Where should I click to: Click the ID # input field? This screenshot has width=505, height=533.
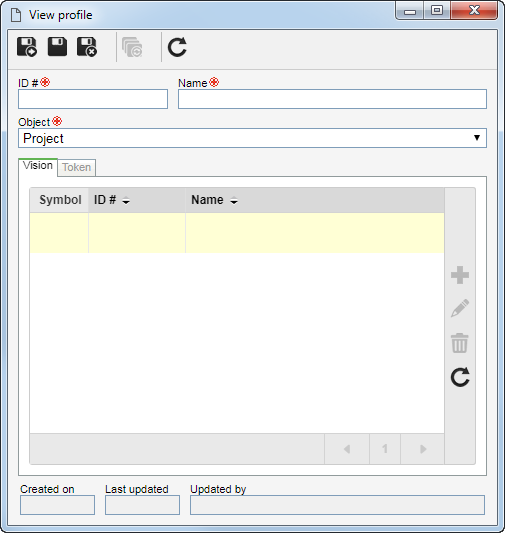pyautogui.click(x=93, y=99)
